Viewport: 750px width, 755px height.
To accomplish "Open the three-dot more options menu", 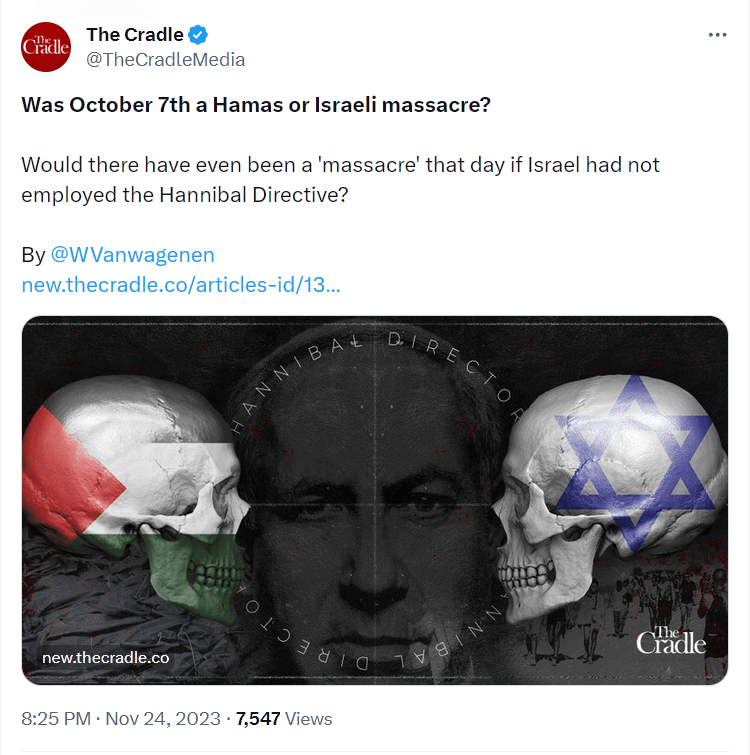I will (x=717, y=34).
